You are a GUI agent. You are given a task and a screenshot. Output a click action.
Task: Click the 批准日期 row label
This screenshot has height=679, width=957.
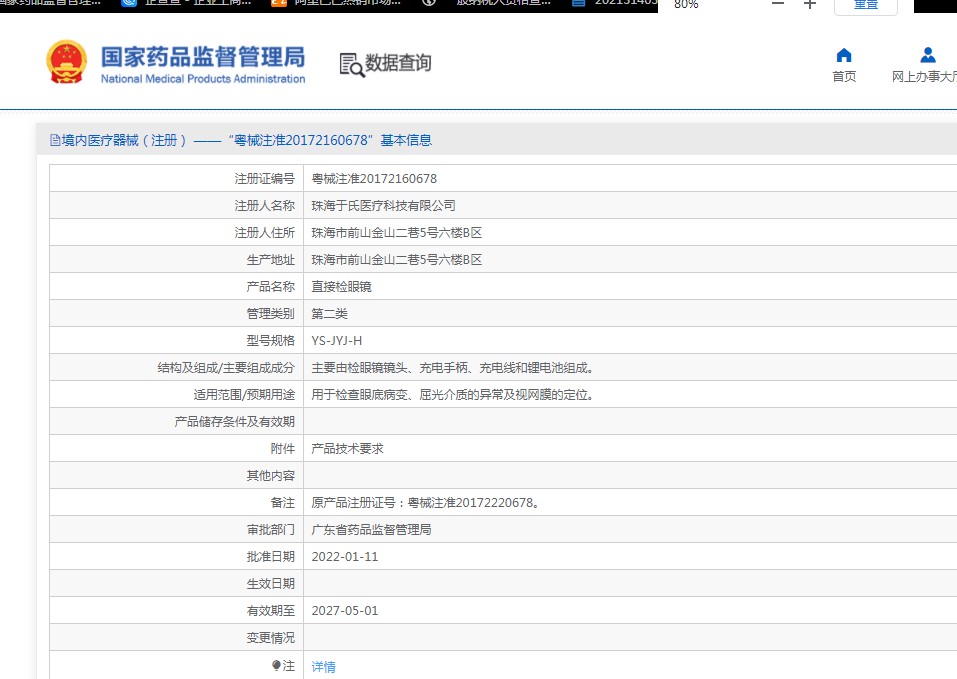pos(270,556)
